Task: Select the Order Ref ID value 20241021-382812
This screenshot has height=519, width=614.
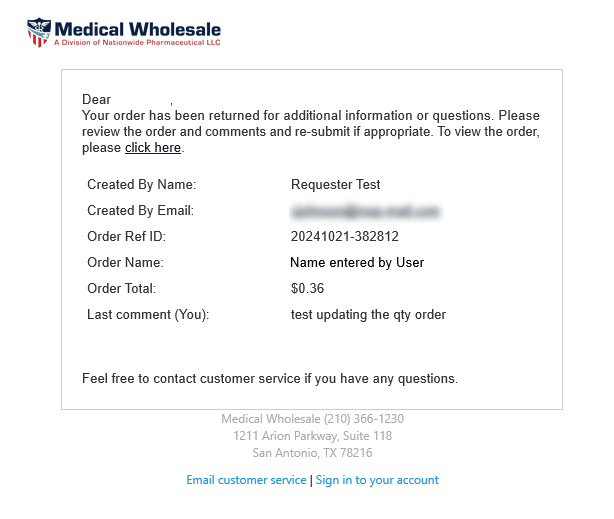Action: pos(344,237)
